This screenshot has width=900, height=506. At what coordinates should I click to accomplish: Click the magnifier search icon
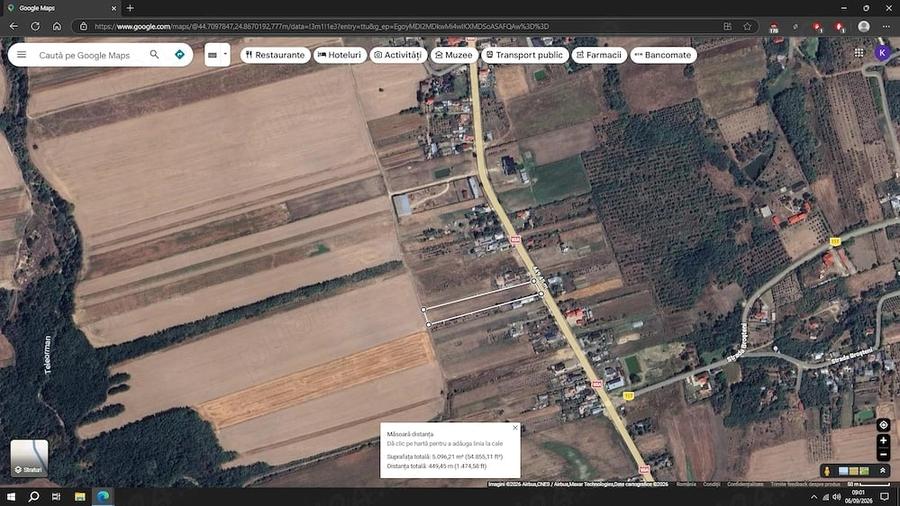pos(154,54)
